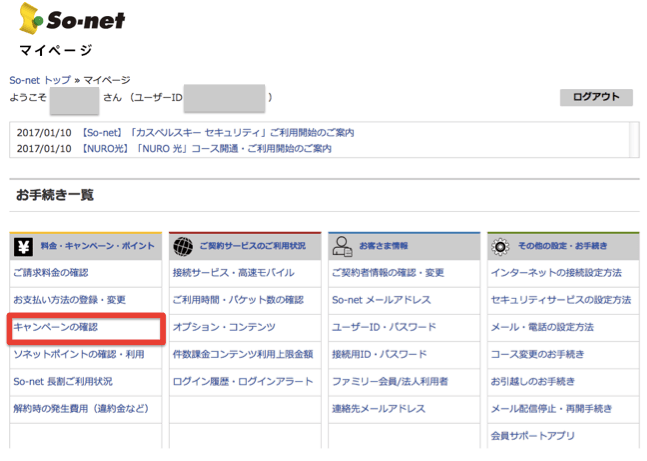
Task: Open ご契約者情報の確認・変更
Action: pos(388,273)
